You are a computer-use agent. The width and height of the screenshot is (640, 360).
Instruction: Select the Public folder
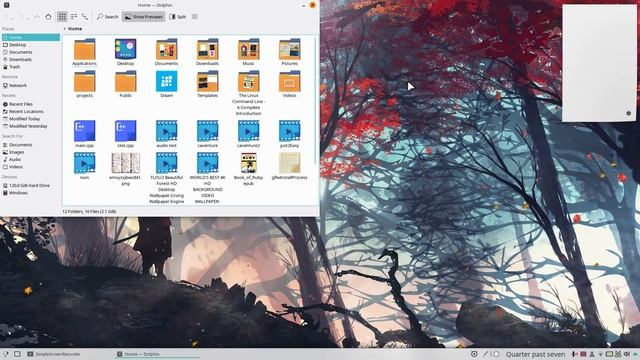coord(125,81)
